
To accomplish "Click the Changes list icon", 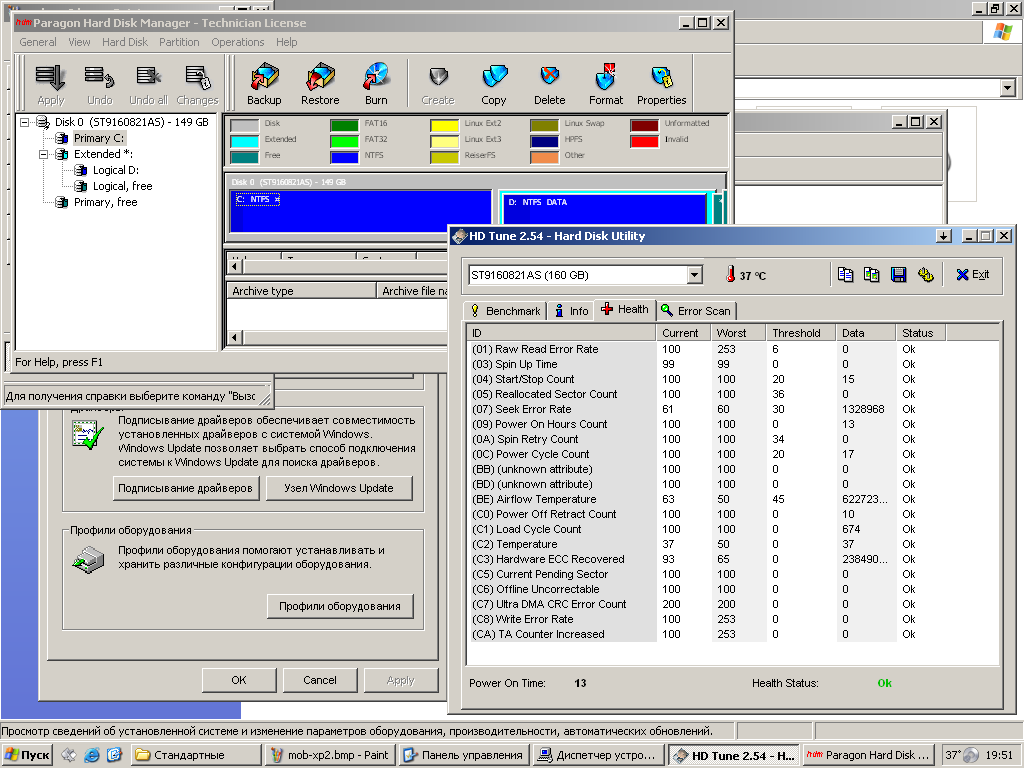I will [x=197, y=77].
